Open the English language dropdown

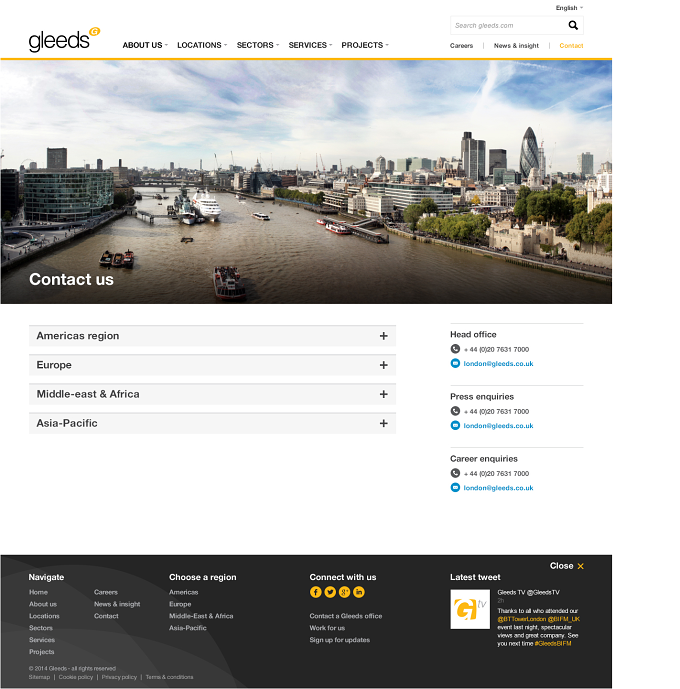[x=569, y=8]
